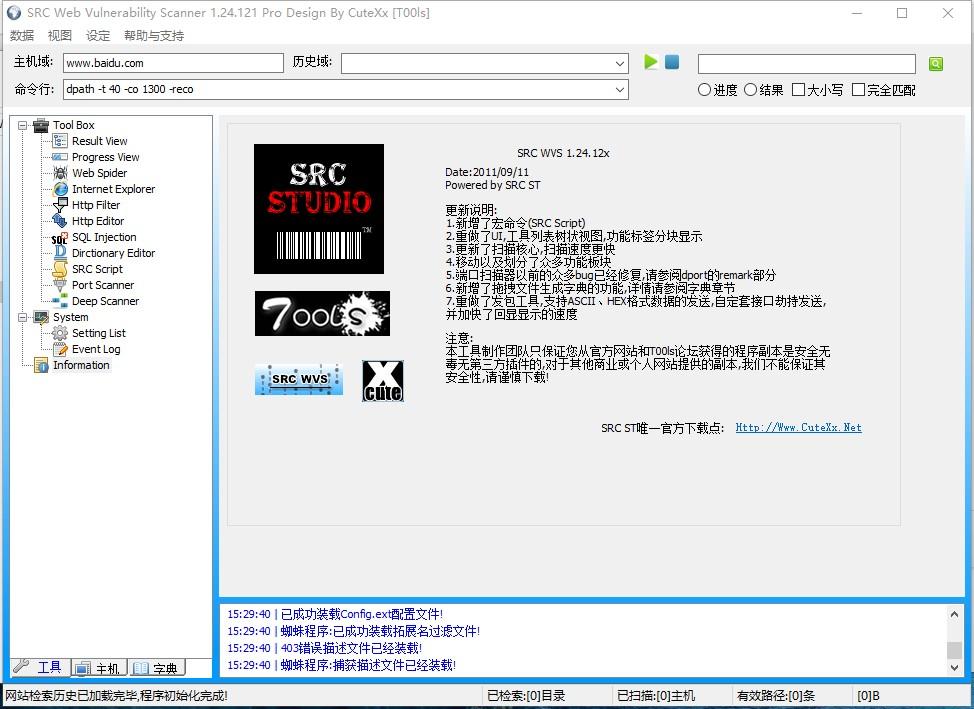Screen dimensions: 974x709
Task: Select the 结果 radio button
Action: pyautogui.click(x=750, y=90)
